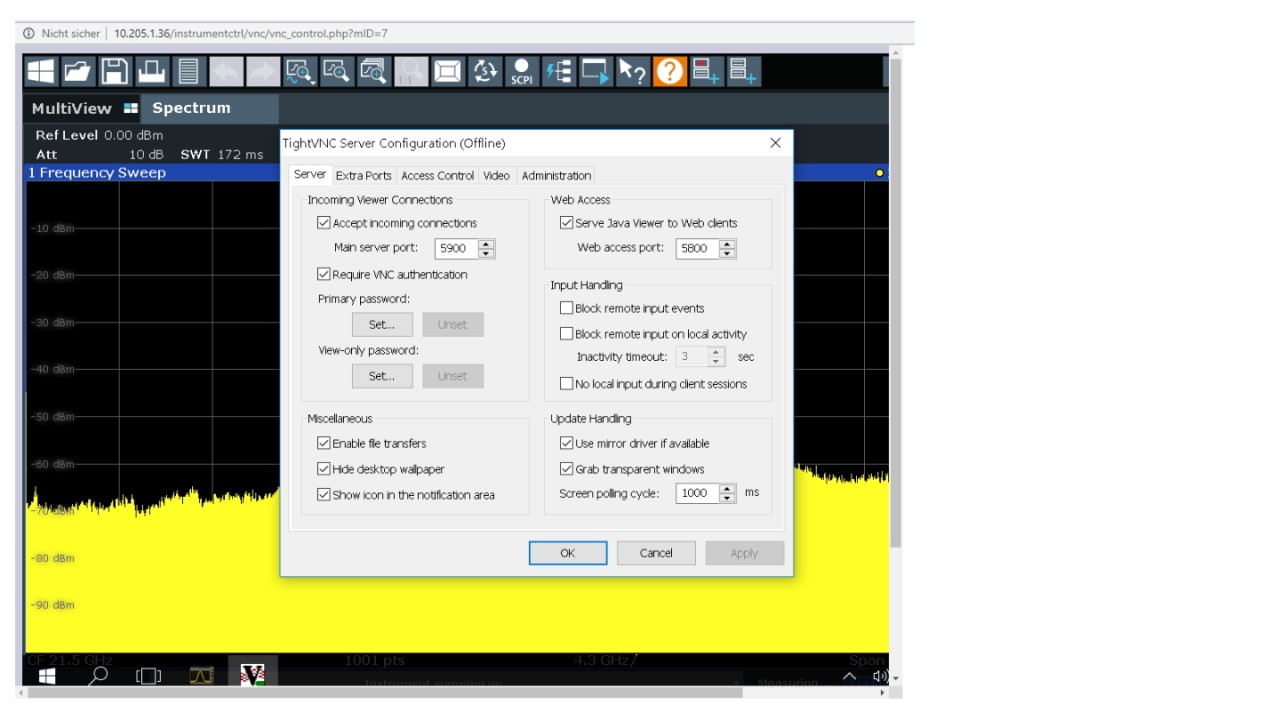This screenshot has width=1280, height=720.
Task: Click Unset for View-only password
Action: click(453, 376)
